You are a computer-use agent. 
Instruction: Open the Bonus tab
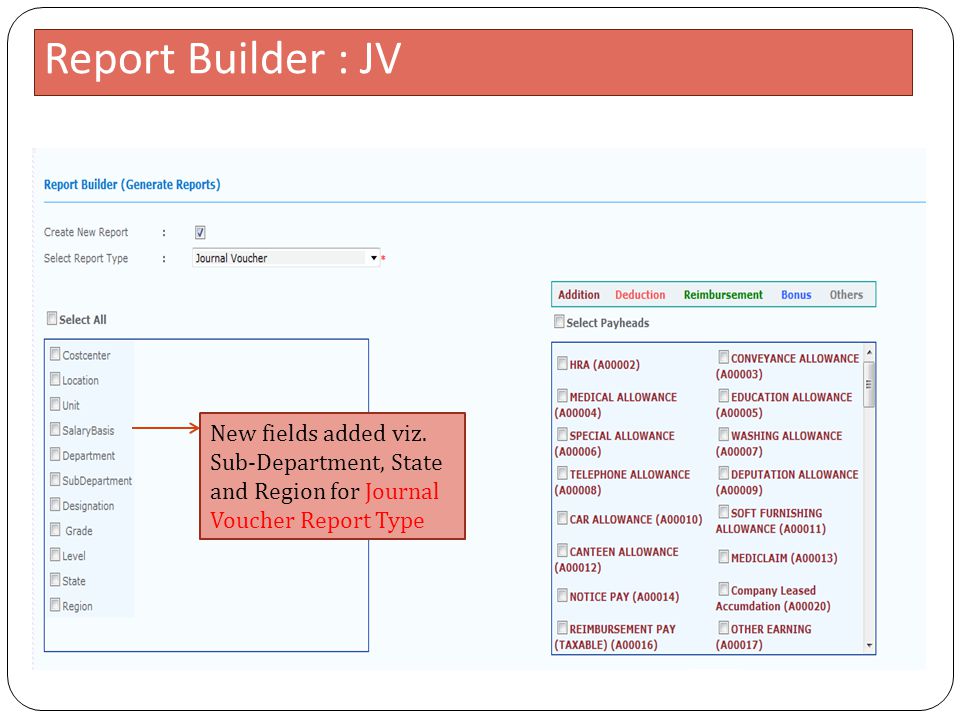coord(796,294)
